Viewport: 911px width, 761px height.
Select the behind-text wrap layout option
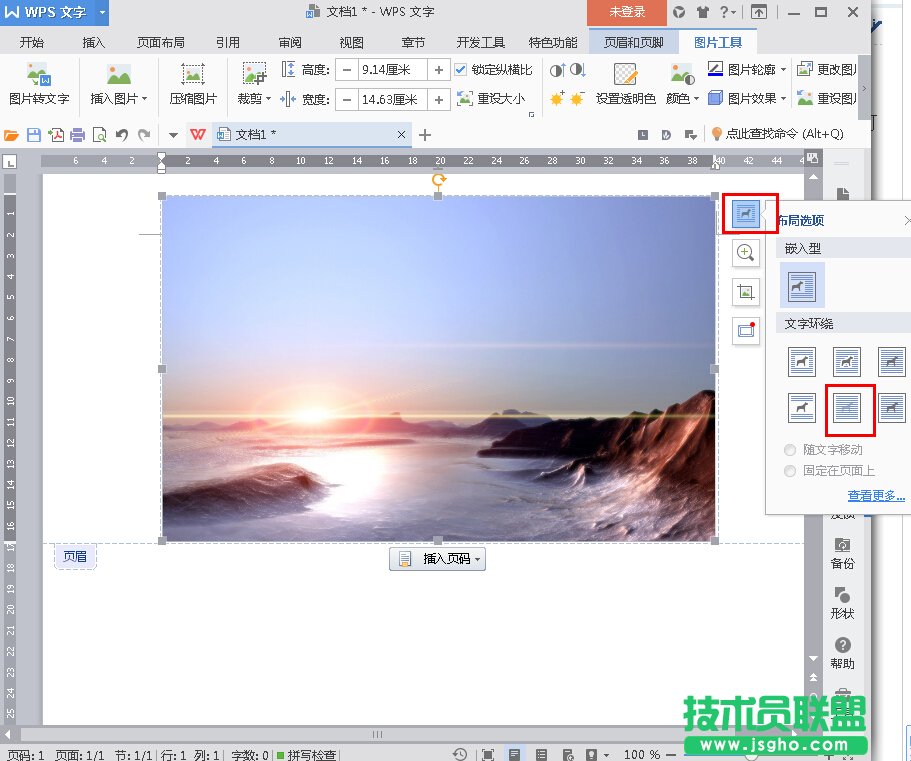coord(847,407)
